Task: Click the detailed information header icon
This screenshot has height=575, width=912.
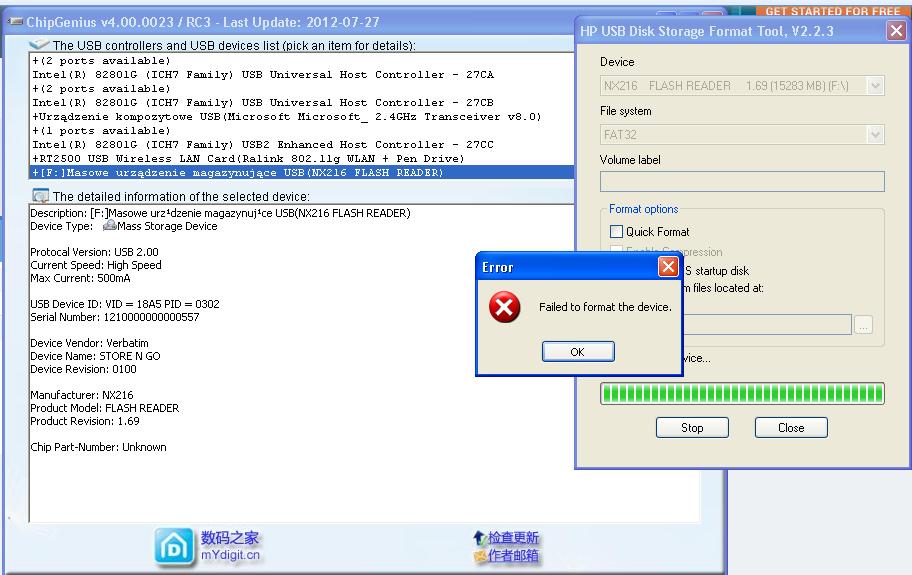Action: pos(40,195)
